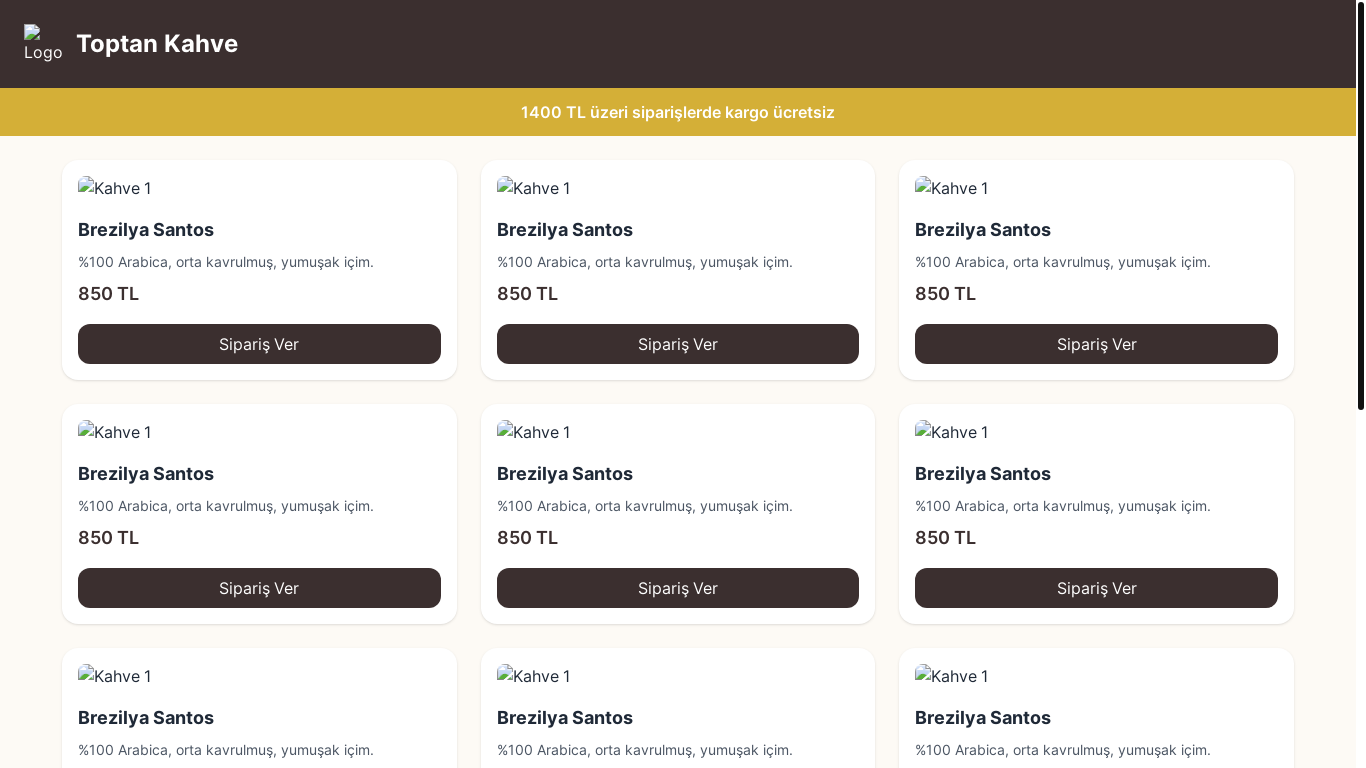Image resolution: width=1366 pixels, height=768 pixels.
Task: Click Brezilya Santos title in third row's right card
Action: click(983, 718)
